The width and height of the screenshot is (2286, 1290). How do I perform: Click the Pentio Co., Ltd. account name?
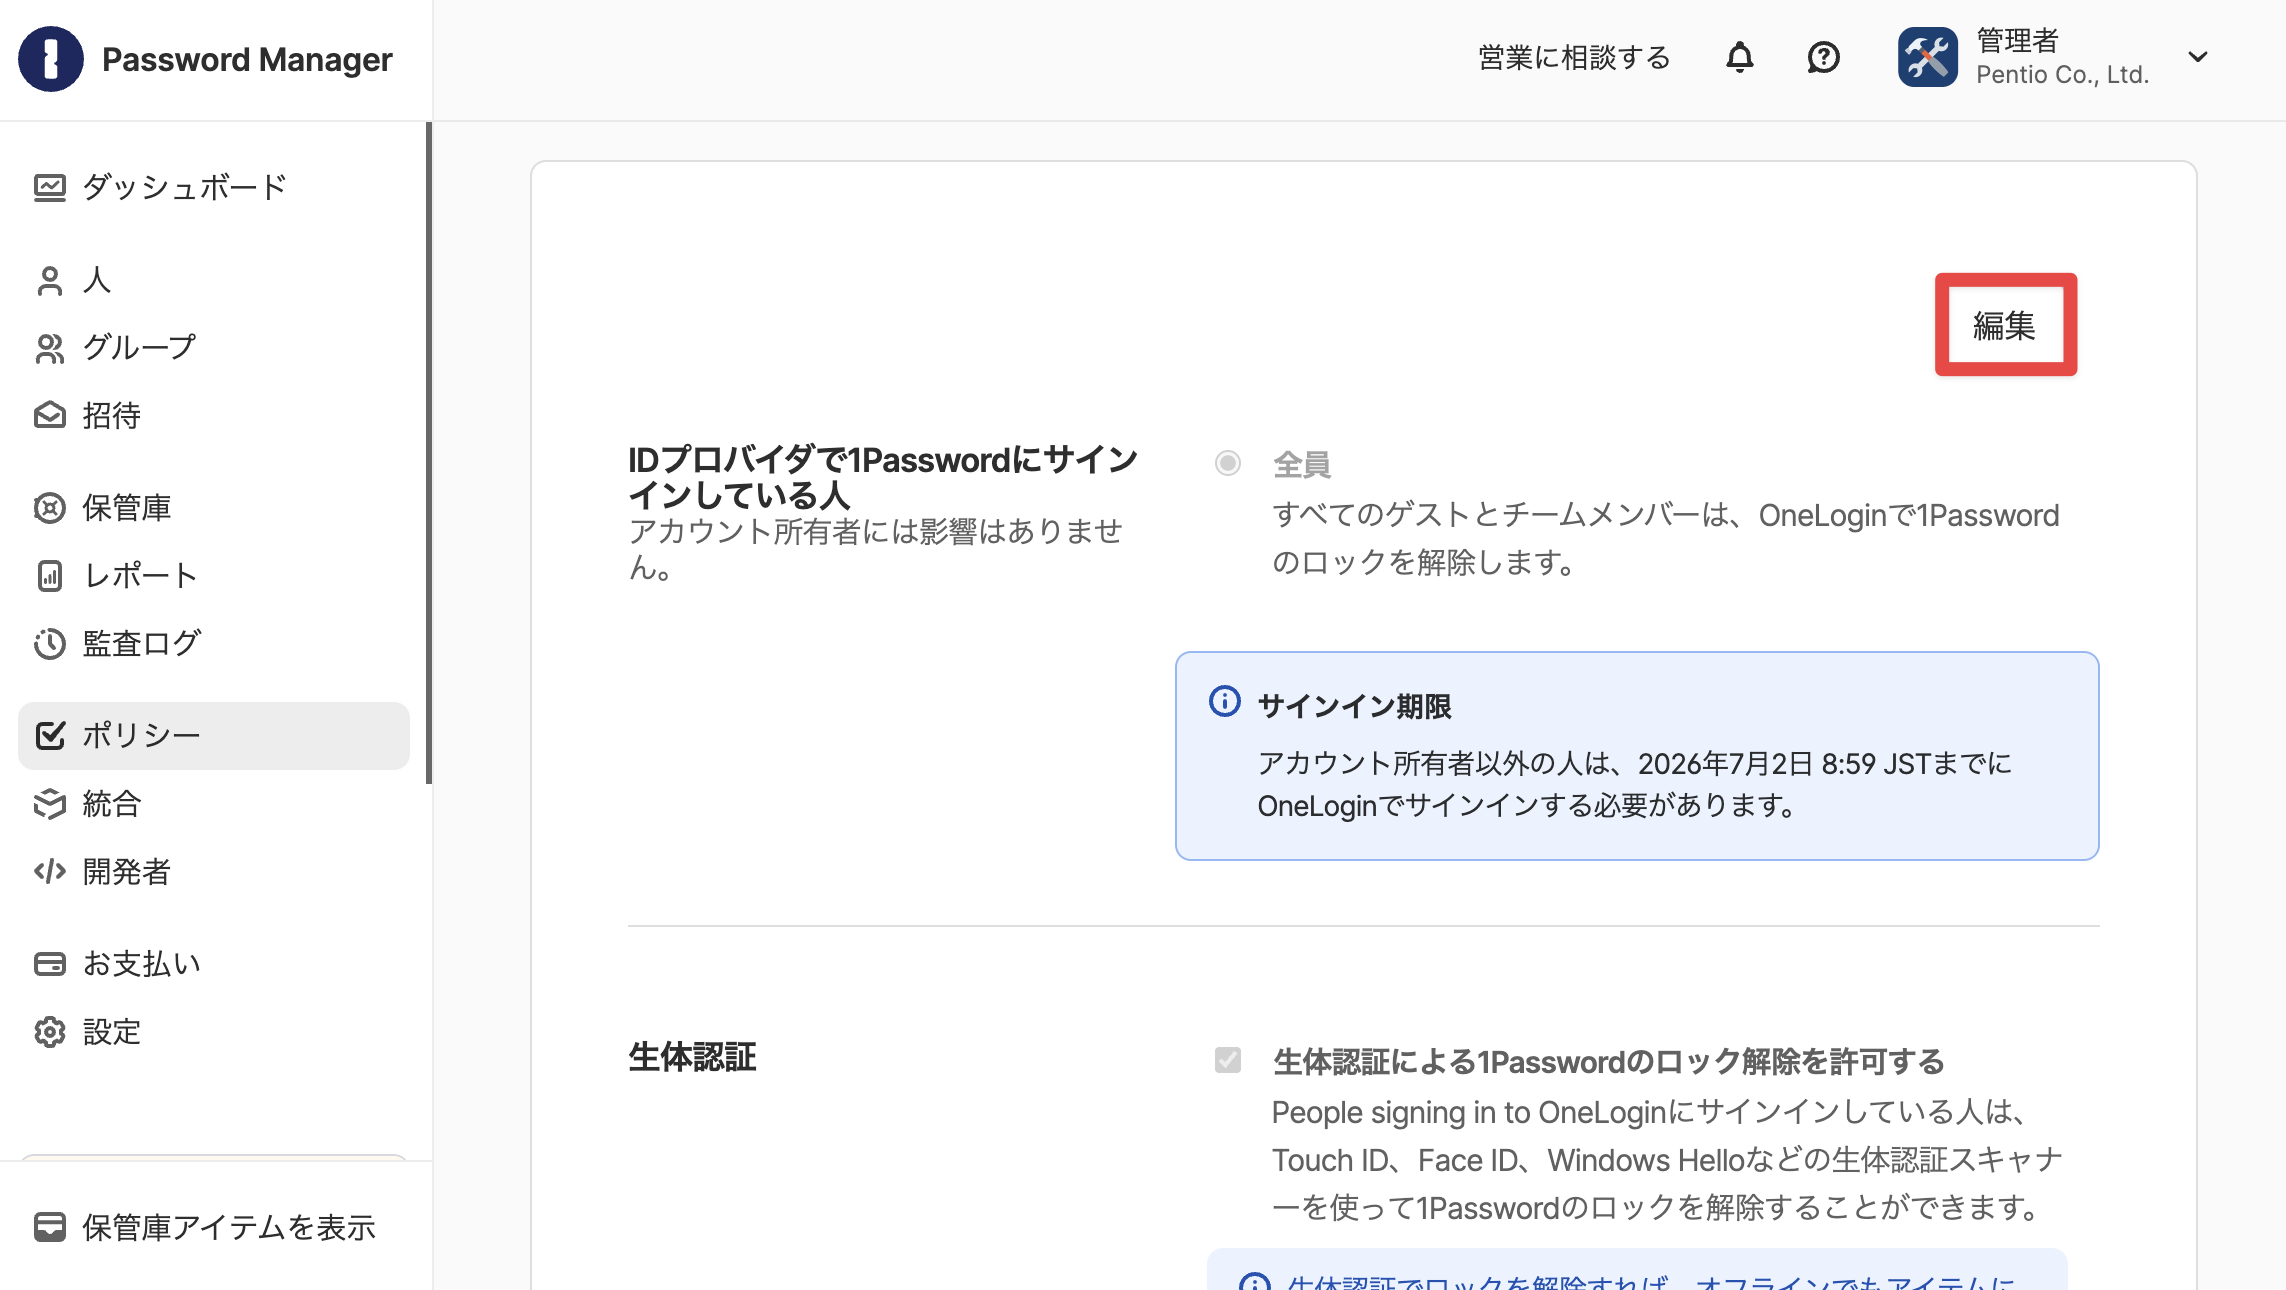(x=2062, y=75)
